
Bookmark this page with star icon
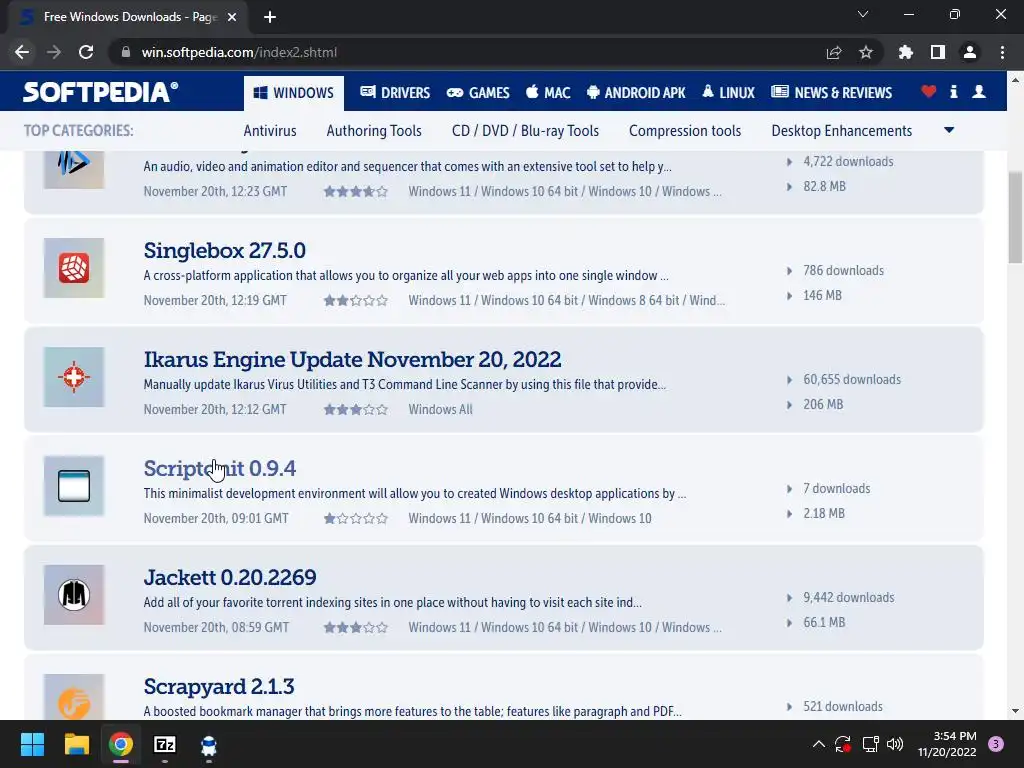click(866, 52)
